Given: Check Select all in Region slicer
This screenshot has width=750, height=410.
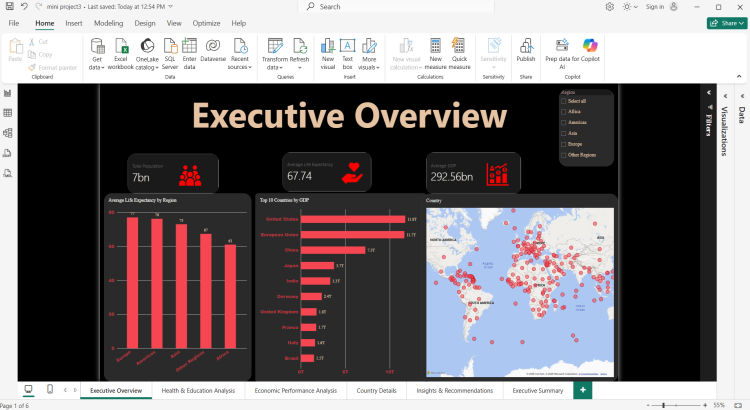Looking at the screenshot, I should 563,101.
